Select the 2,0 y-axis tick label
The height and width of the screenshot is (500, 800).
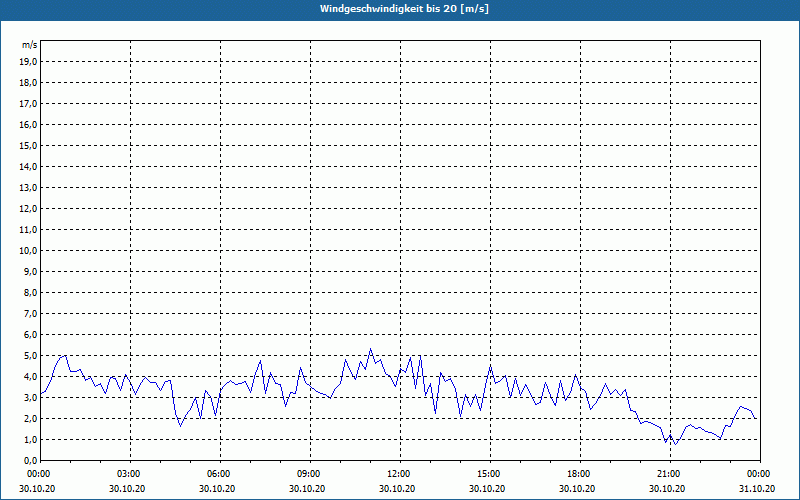click(x=31, y=418)
